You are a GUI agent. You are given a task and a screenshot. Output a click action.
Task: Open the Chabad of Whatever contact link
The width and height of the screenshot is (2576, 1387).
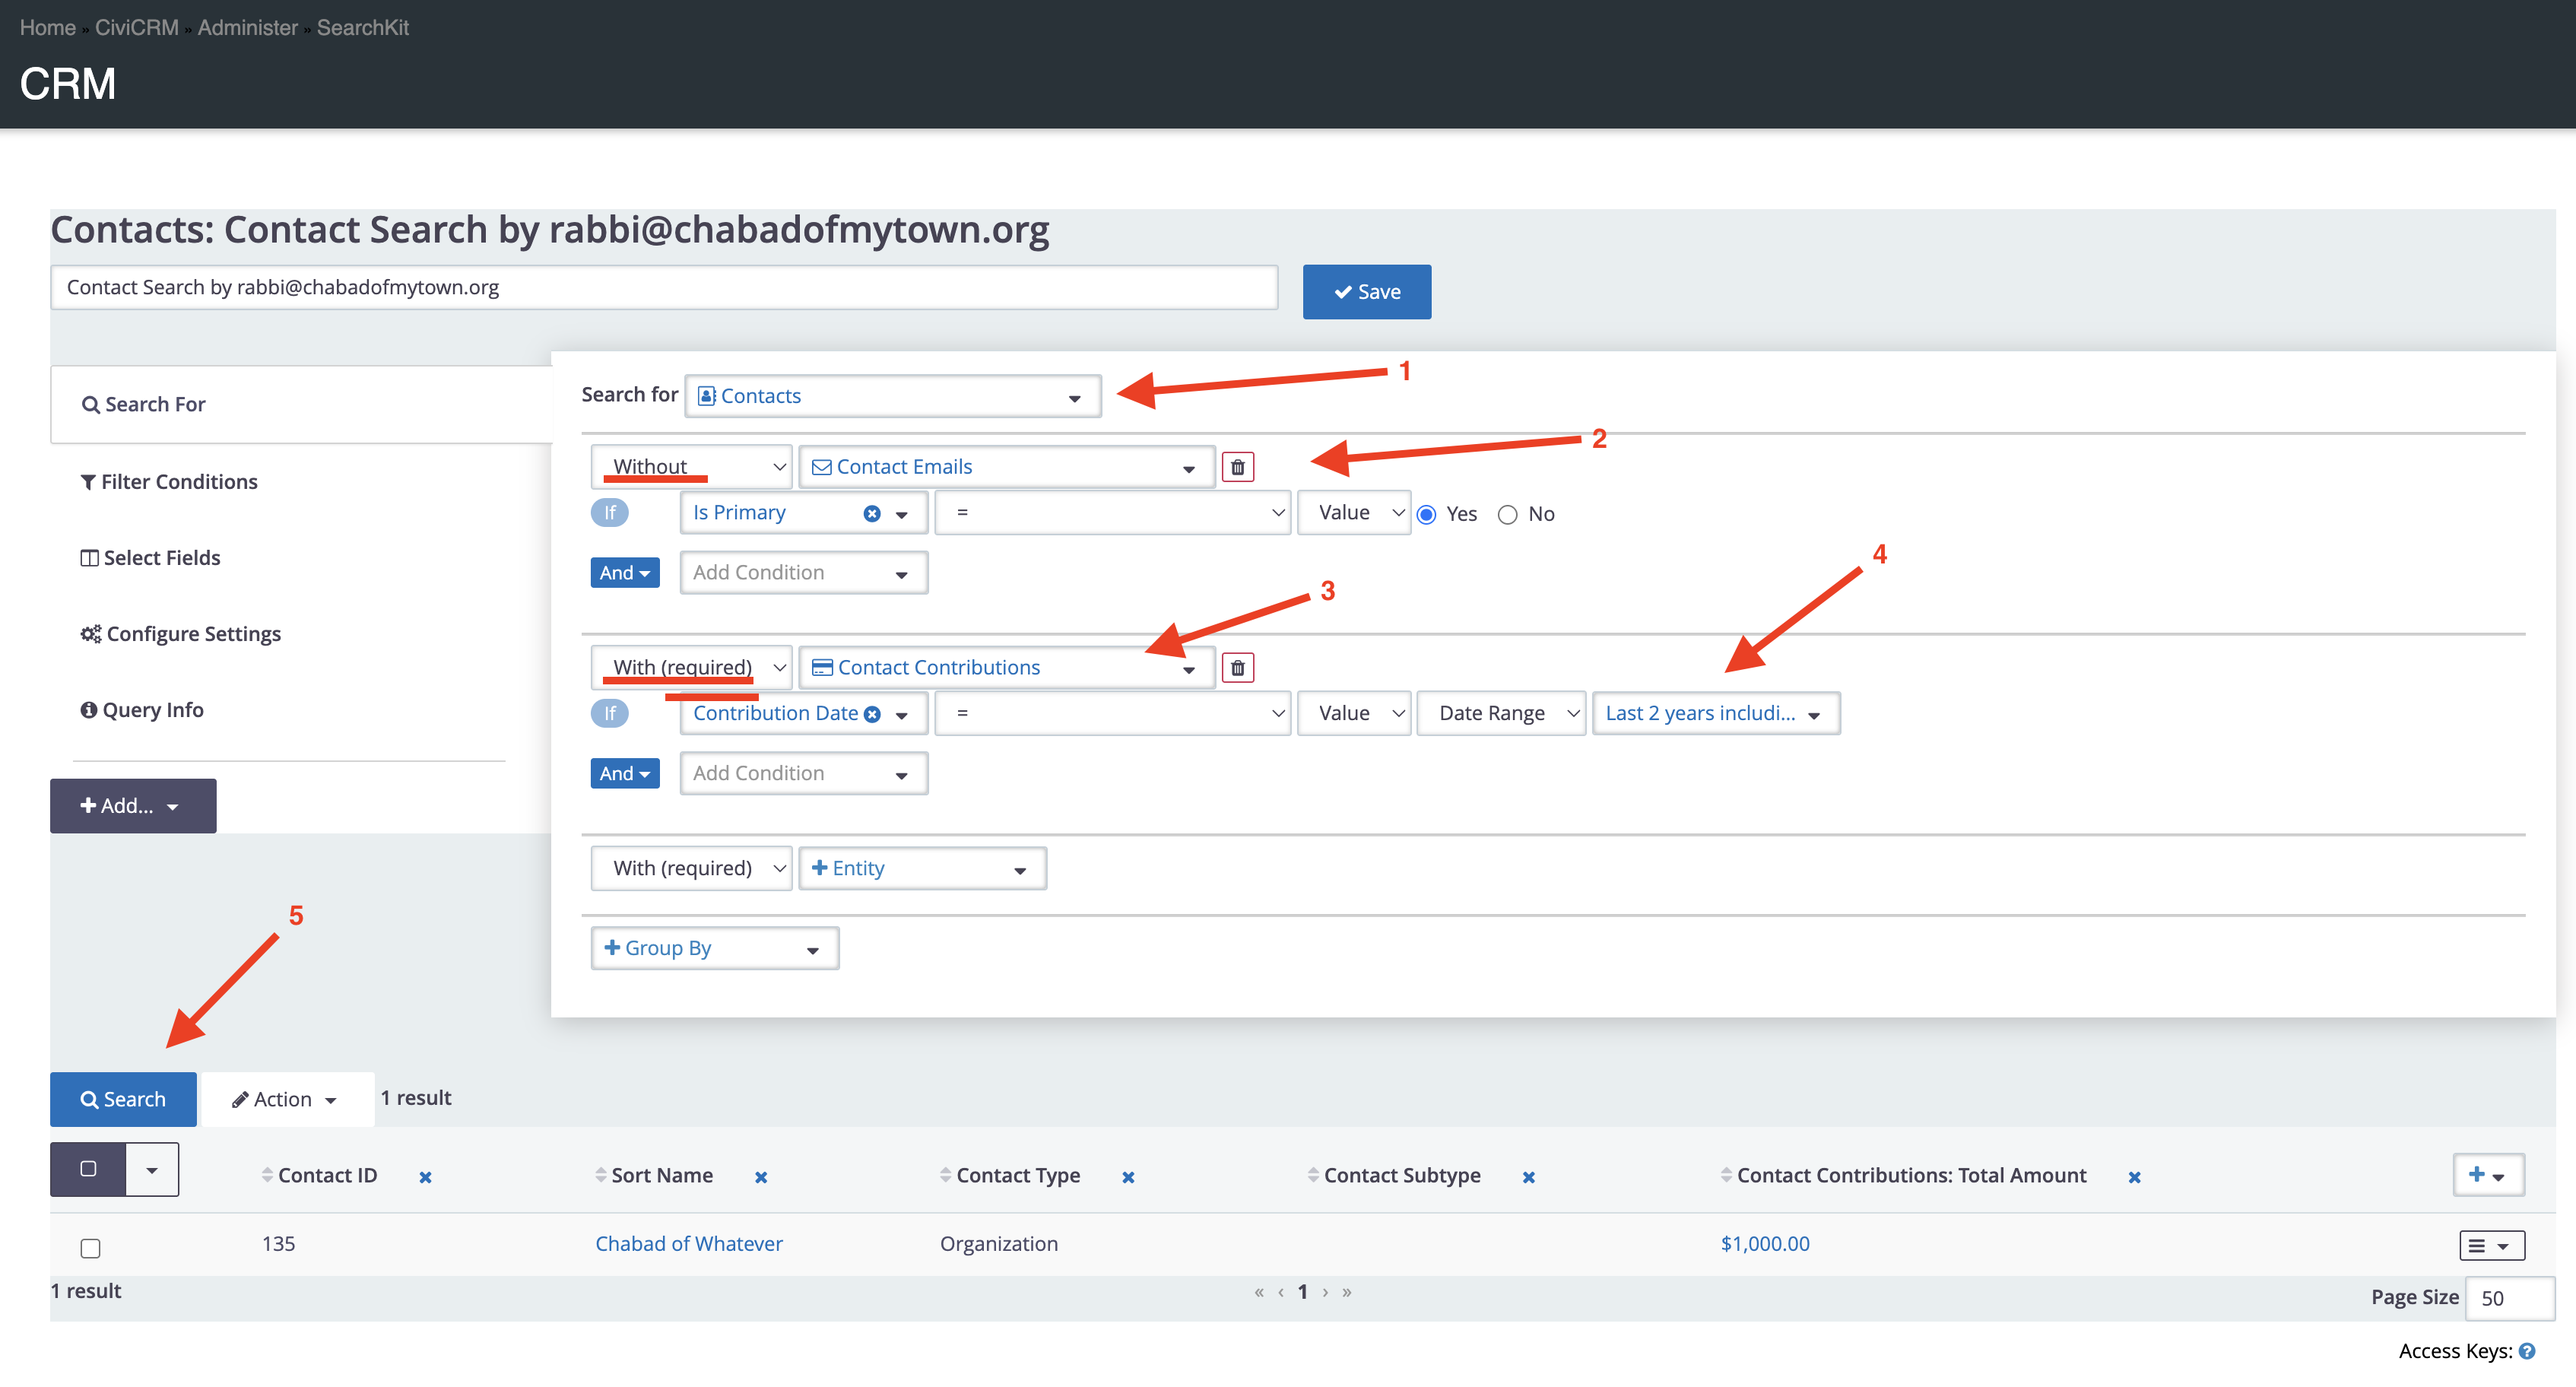click(689, 1243)
